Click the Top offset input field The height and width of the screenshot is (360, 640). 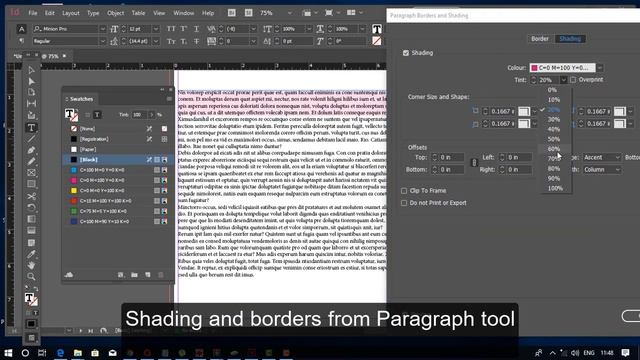[x=451, y=157]
